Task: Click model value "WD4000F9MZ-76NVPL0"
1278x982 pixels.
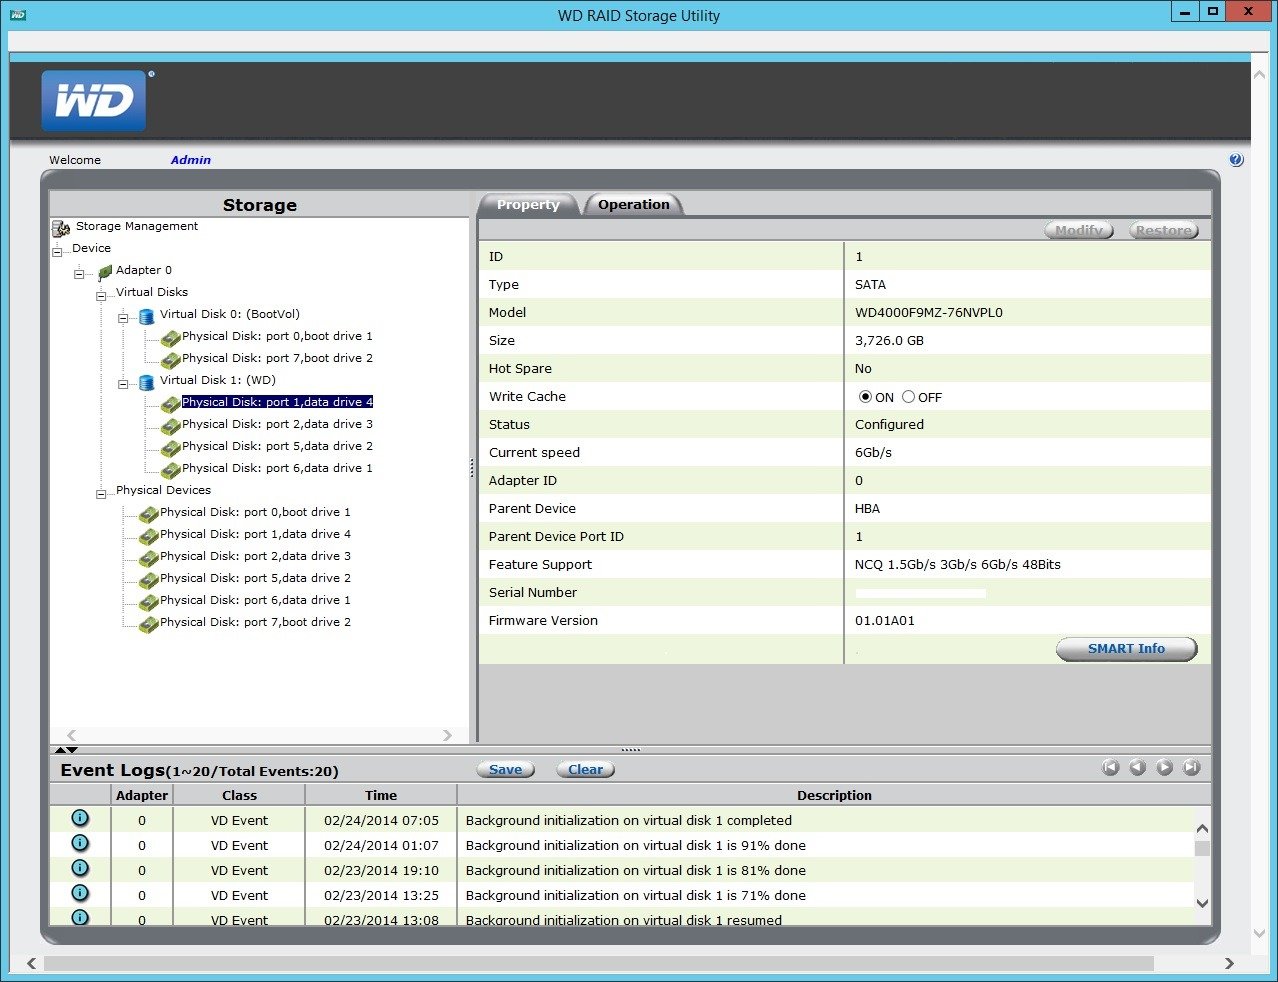Action: (929, 313)
